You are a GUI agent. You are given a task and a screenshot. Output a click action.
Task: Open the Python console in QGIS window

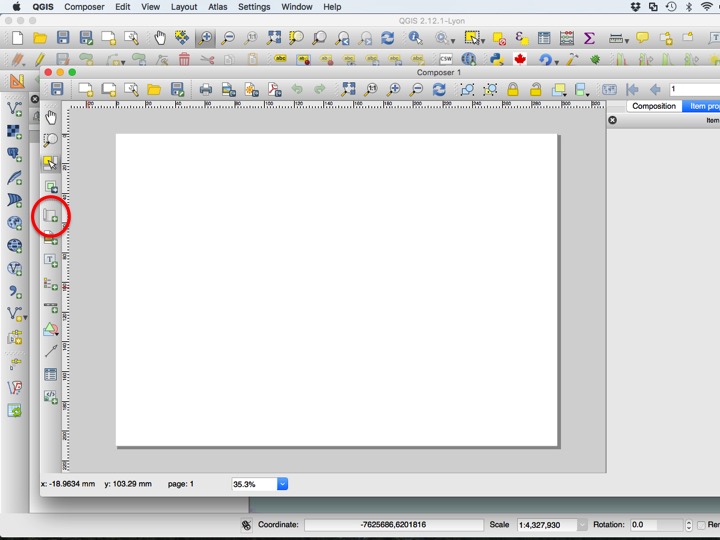tap(497, 59)
